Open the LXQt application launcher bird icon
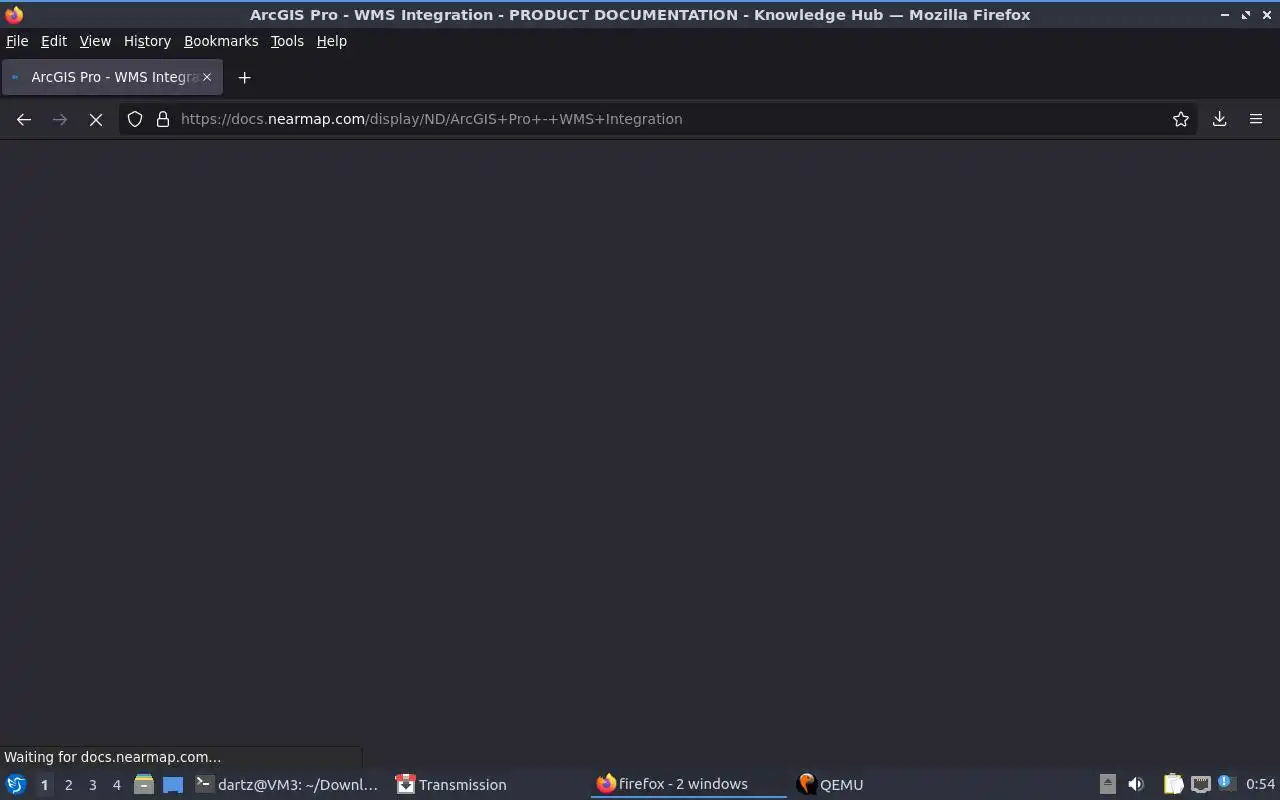 (16, 785)
